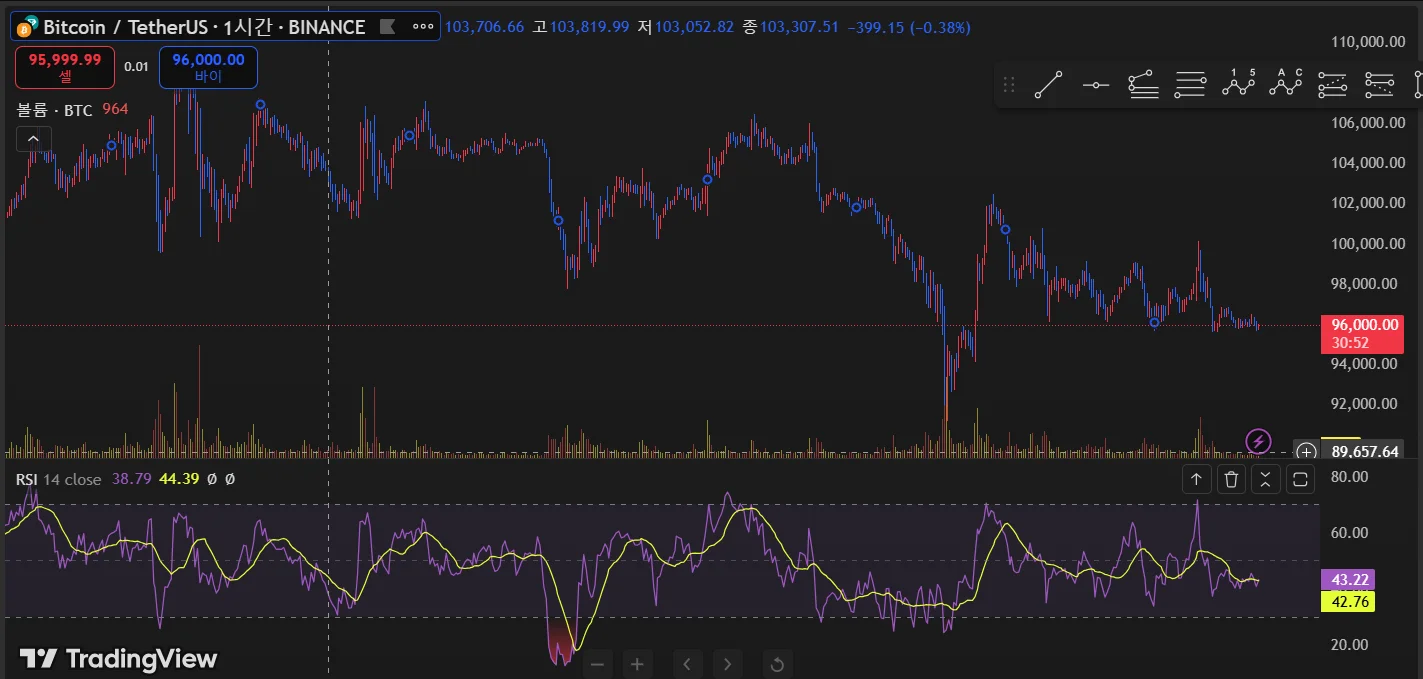Pick the Elliott Impulse Wave 1-5 tool

click(x=1238, y=84)
